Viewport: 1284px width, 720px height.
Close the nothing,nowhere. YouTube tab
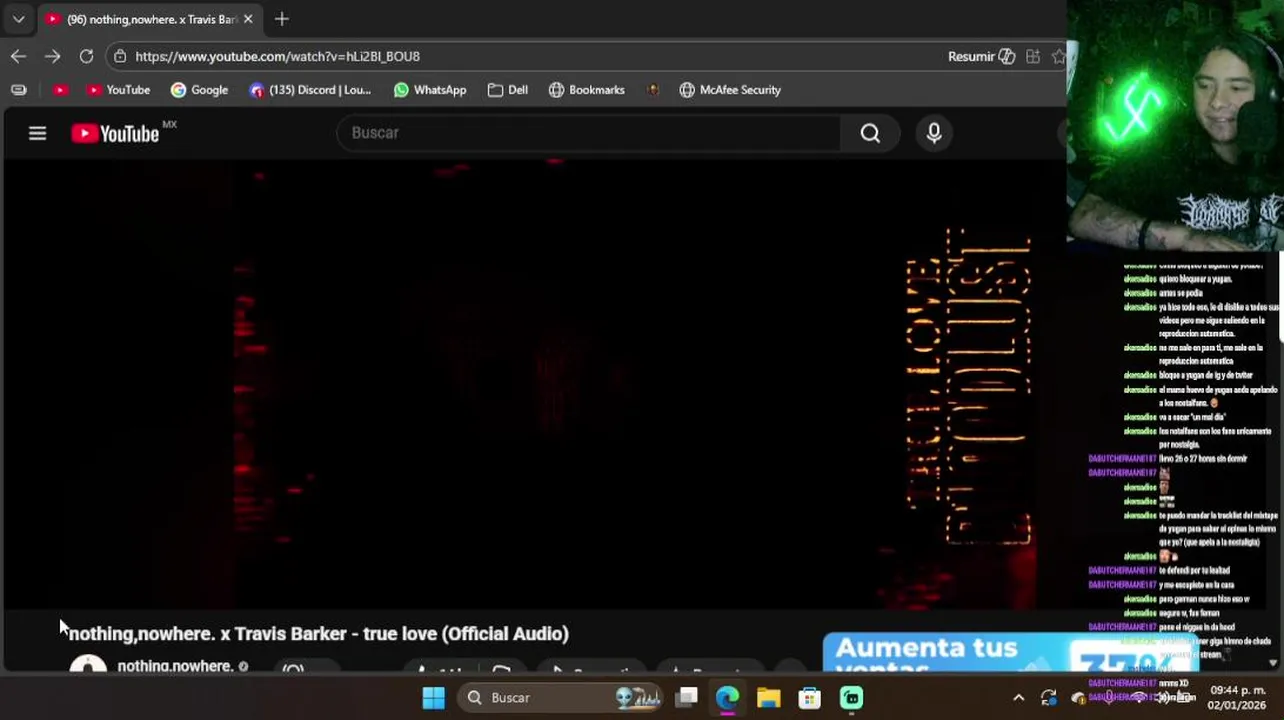pyautogui.click(x=248, y=19)
